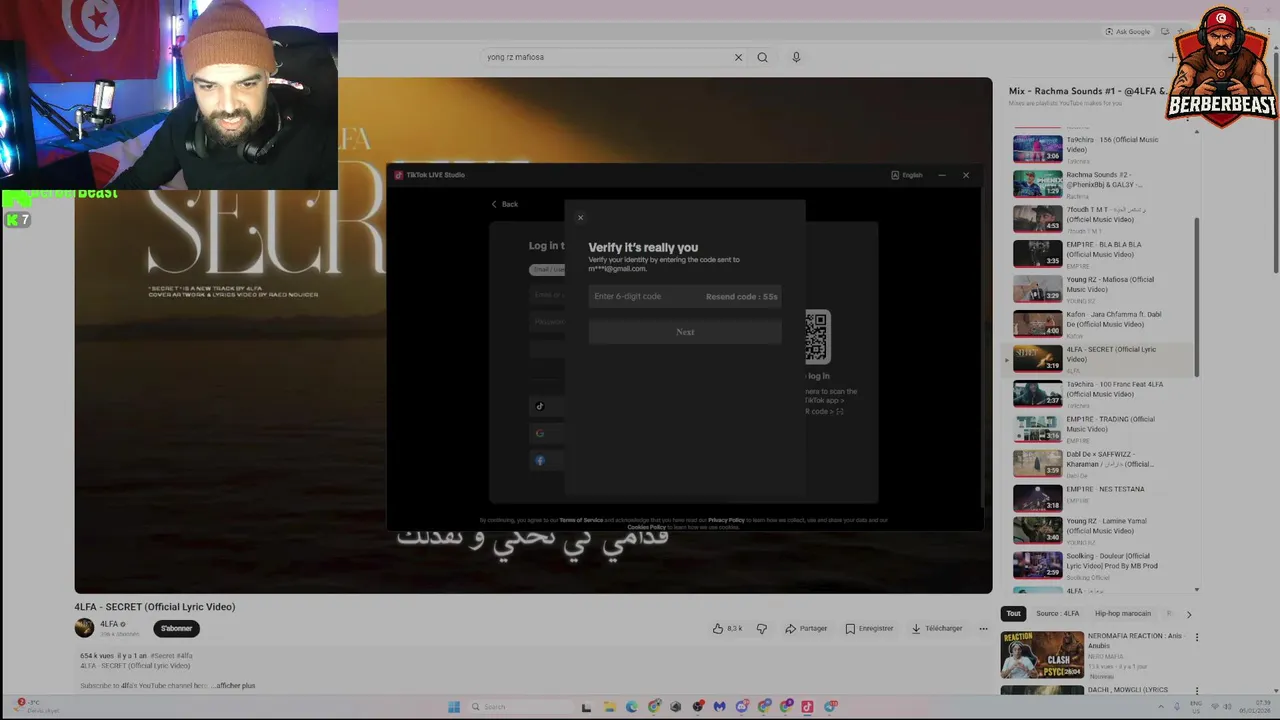Open TikTok LIVE Studio from the taskbar
Screen dimensions: 1280x720
[x=807, y=707]
